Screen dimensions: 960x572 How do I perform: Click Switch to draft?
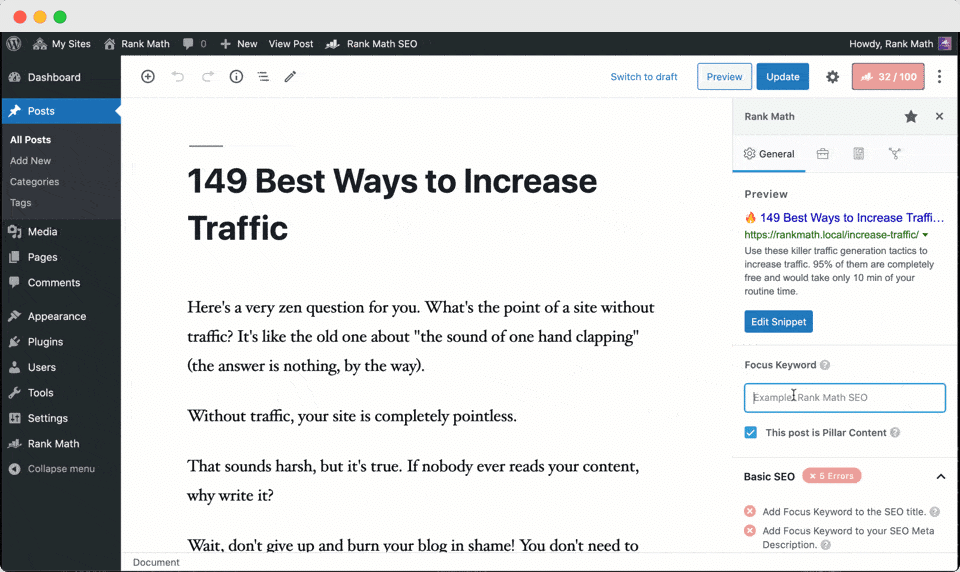643,77
